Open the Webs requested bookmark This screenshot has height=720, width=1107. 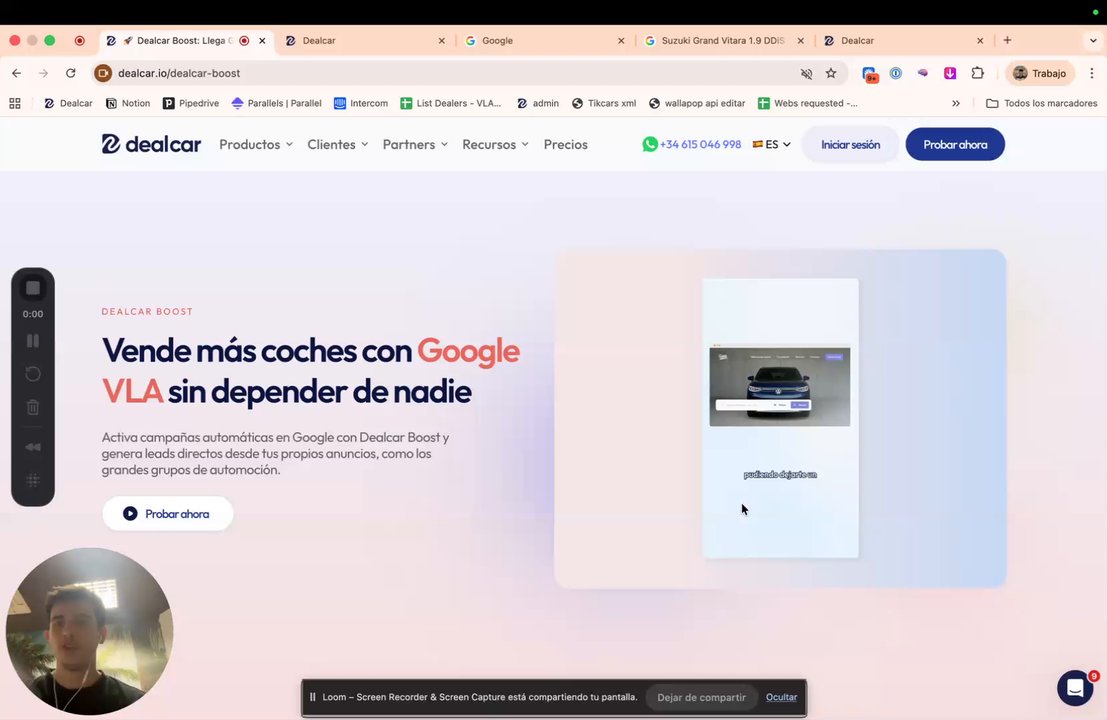tap(808, 103)
